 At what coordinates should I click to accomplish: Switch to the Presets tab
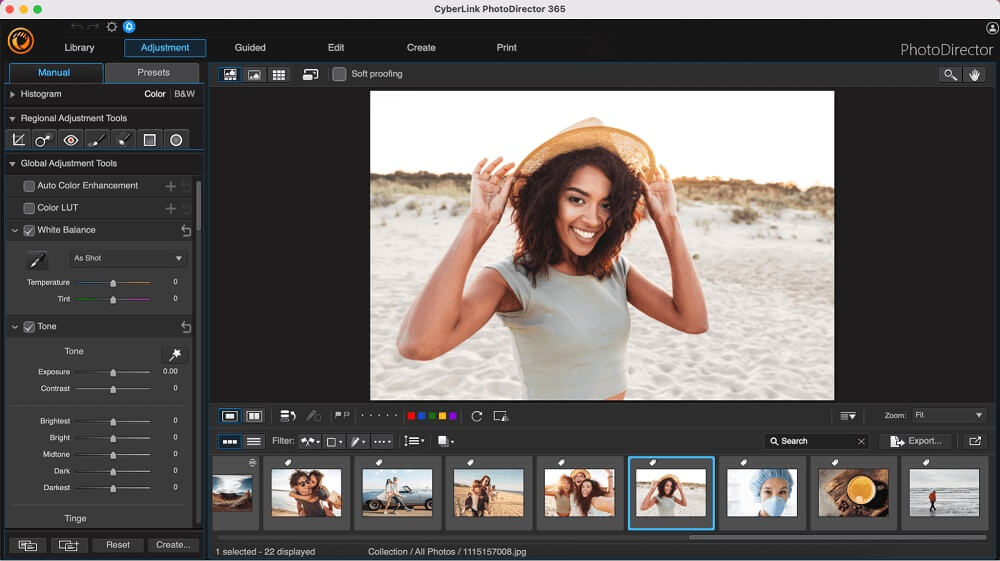(153, 73)
